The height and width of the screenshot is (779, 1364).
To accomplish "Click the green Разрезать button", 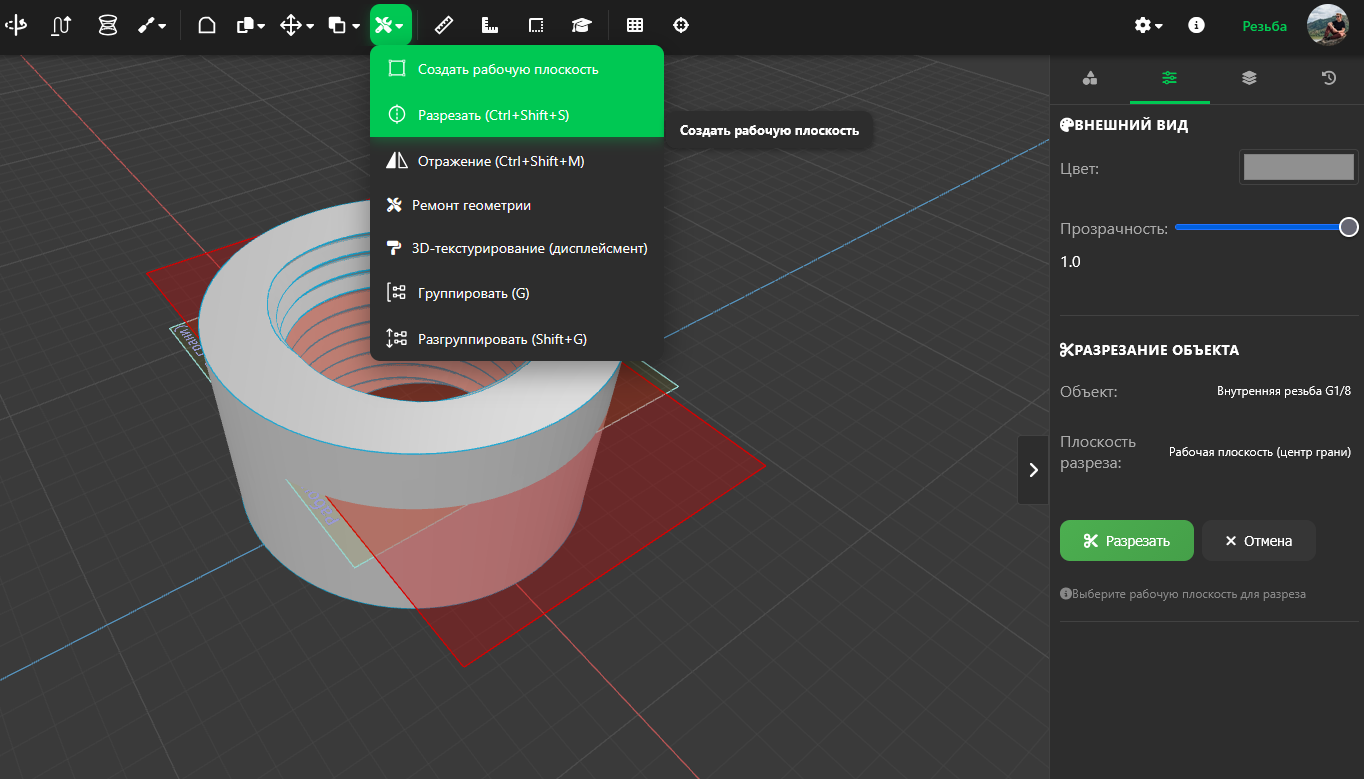I will (1127, 541).
